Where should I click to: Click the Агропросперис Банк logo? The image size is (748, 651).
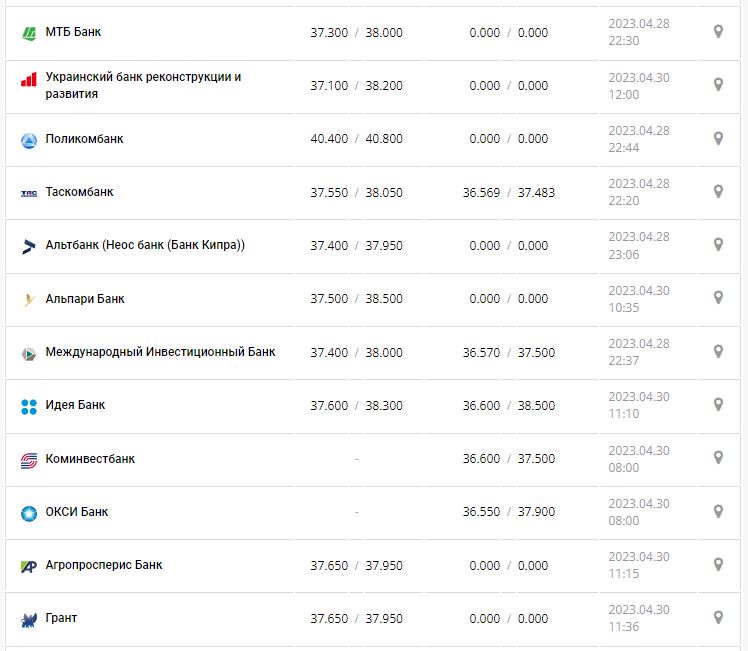coord(28,566)
